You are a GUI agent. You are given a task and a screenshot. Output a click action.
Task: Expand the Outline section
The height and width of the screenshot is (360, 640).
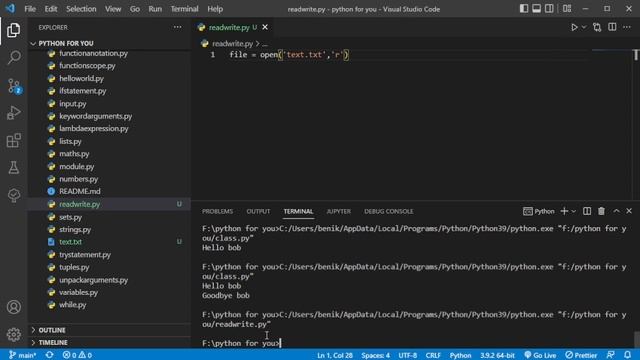109,330
